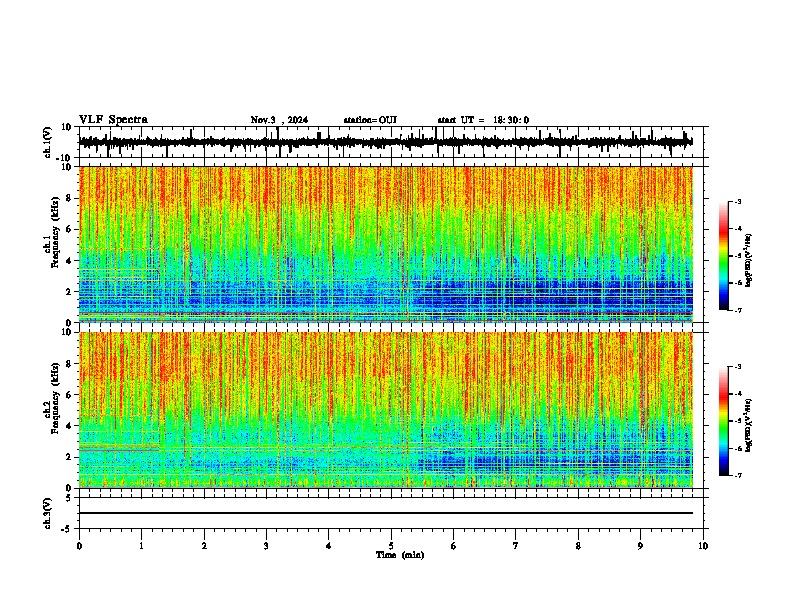Click the ch.2 "Frequency (kHz)" axis label
Viewport: 792px width, 612px height.
click(55, 398)
